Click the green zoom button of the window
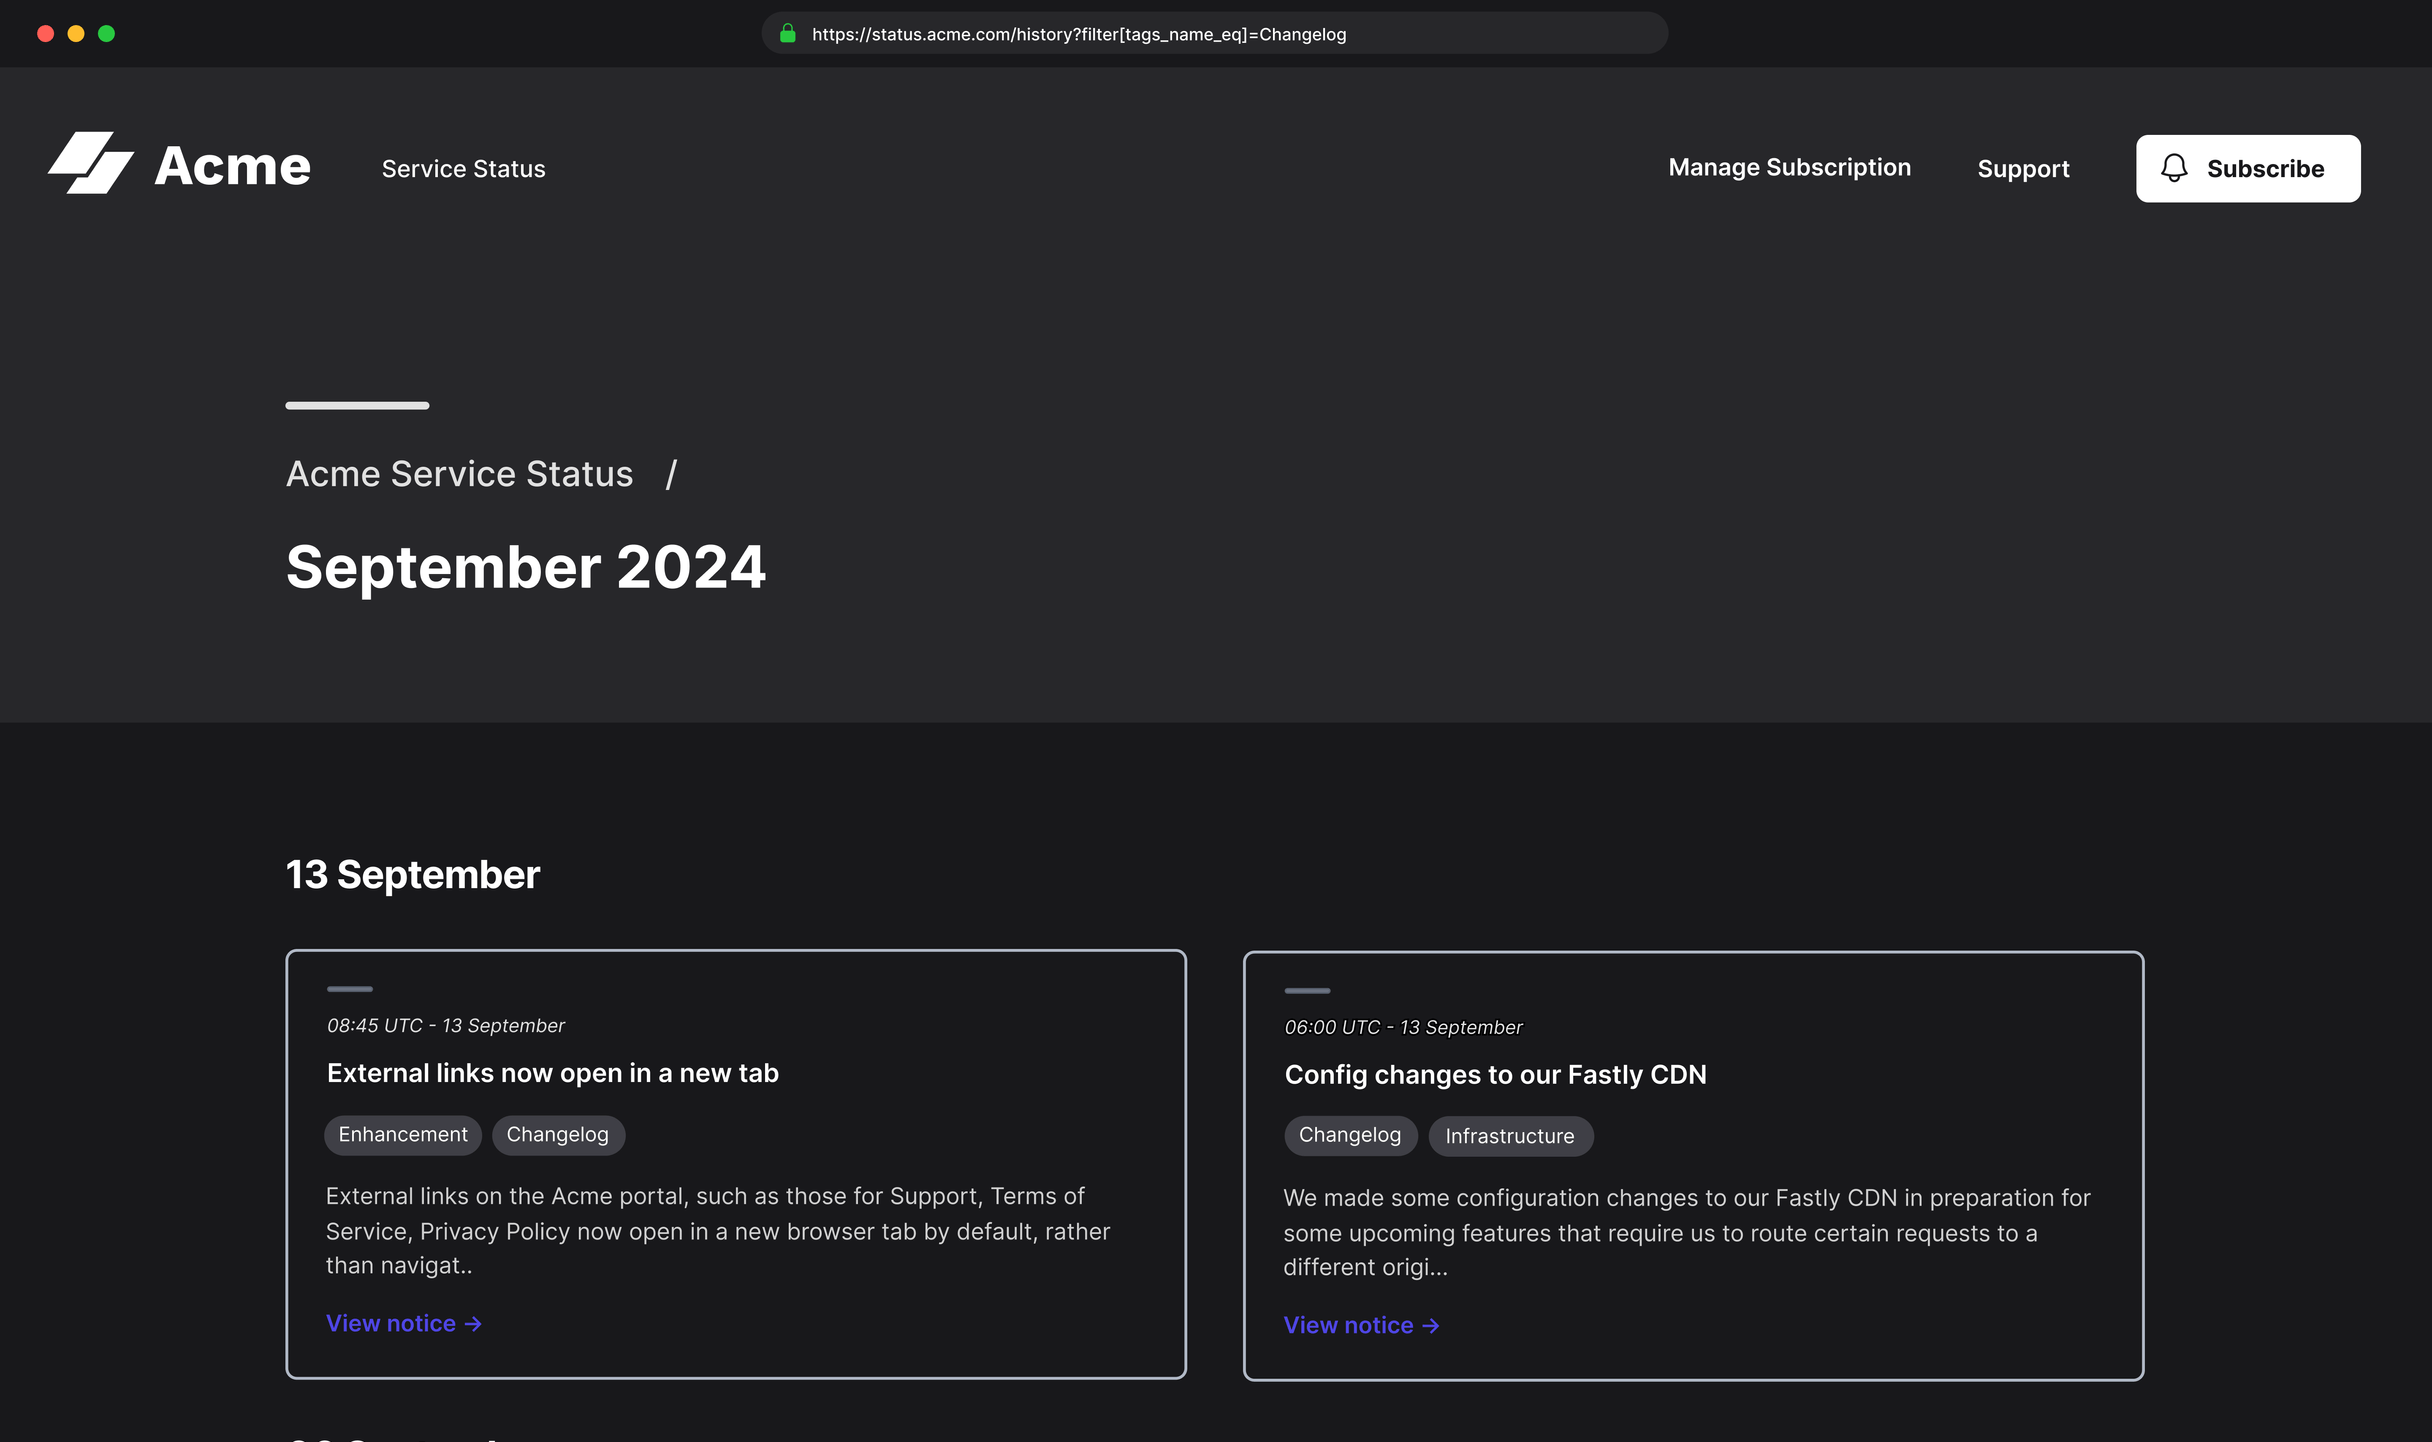This screenshot has width=2432, height=1442. (106, 33)
